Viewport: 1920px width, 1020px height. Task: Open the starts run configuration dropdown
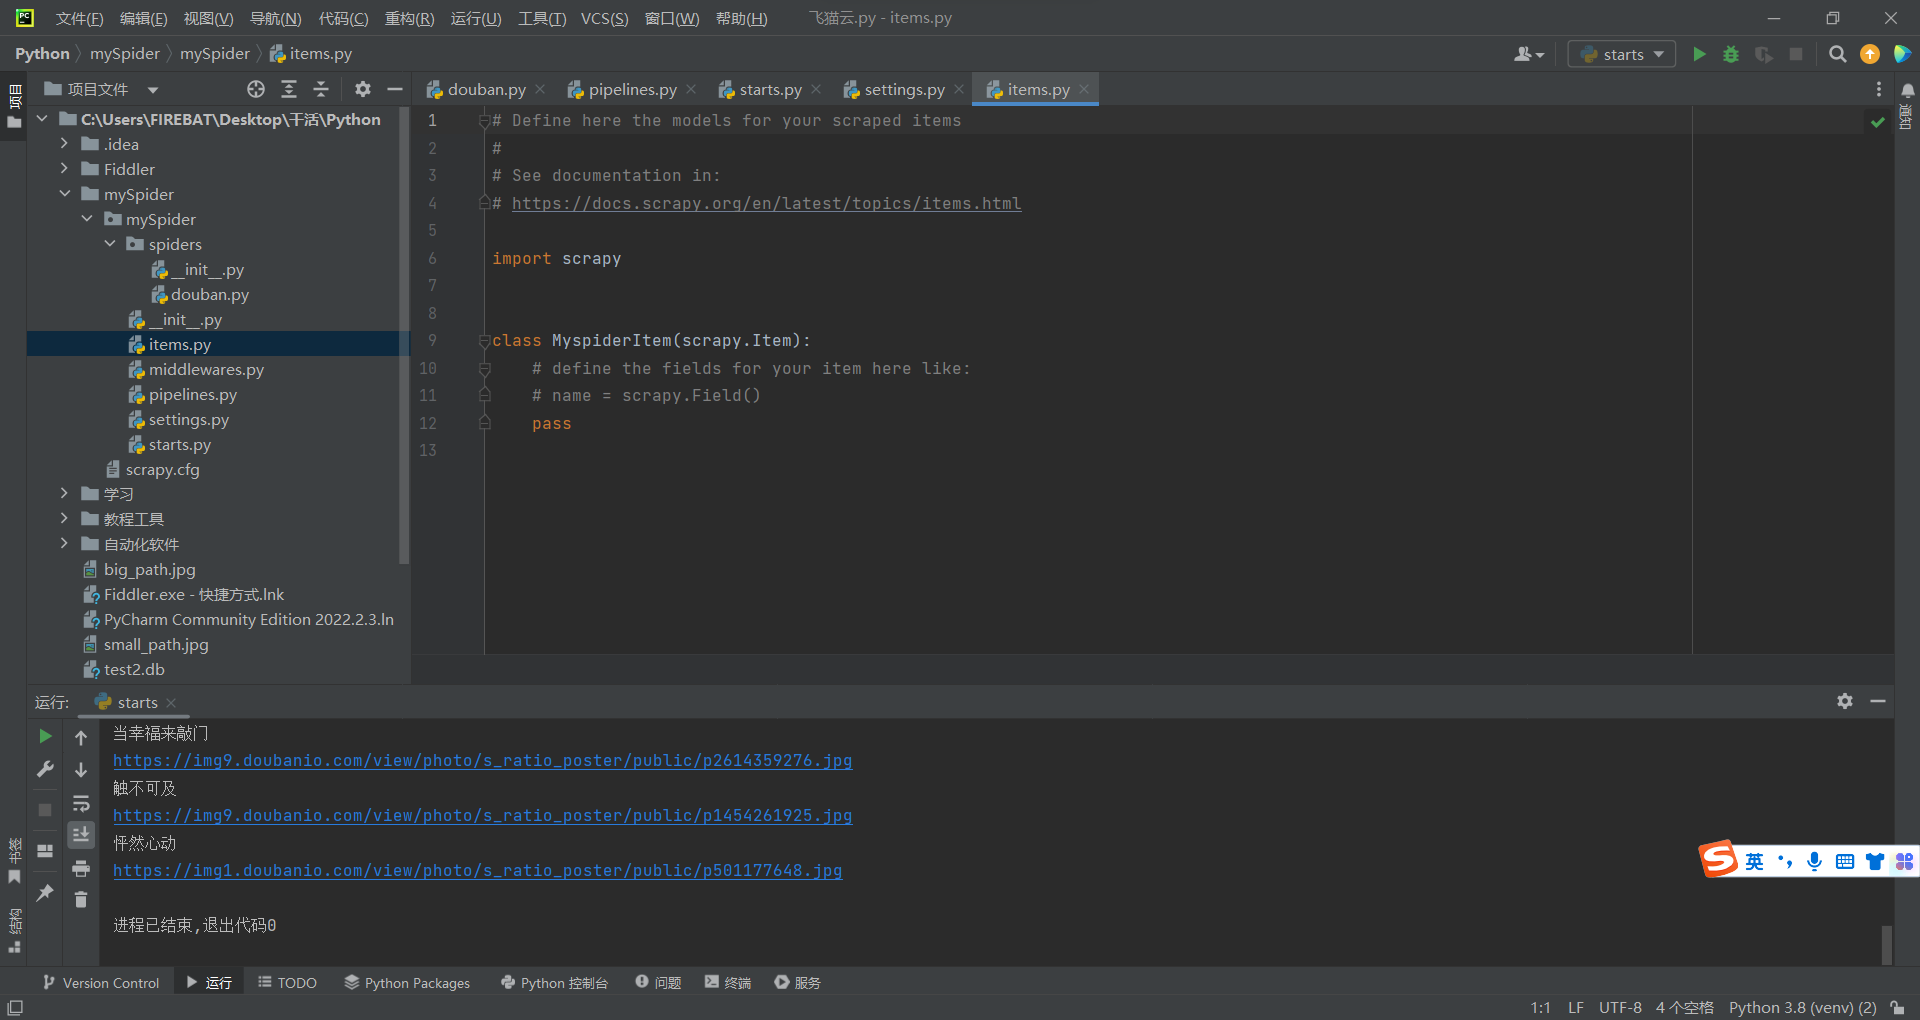1621,54
